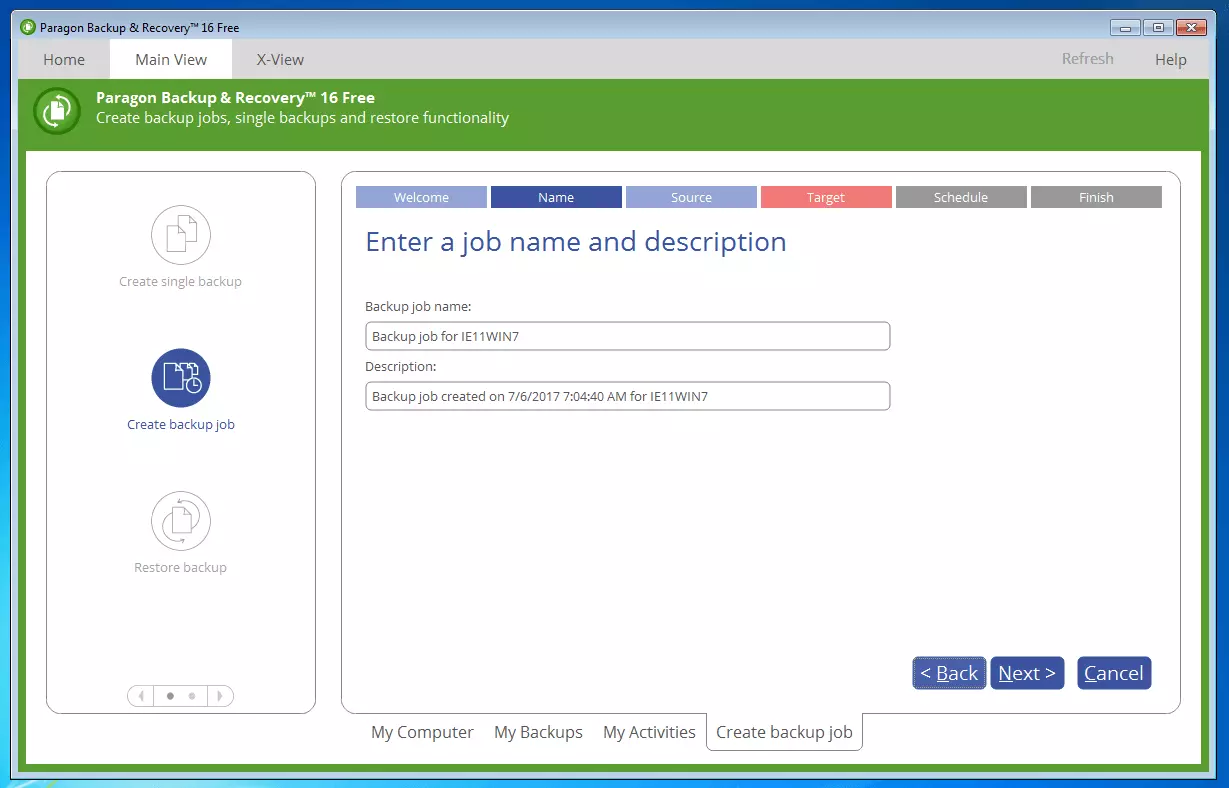1229x788 pixels.
Task: Click the Next button
Action: [x=1027, y=673]
